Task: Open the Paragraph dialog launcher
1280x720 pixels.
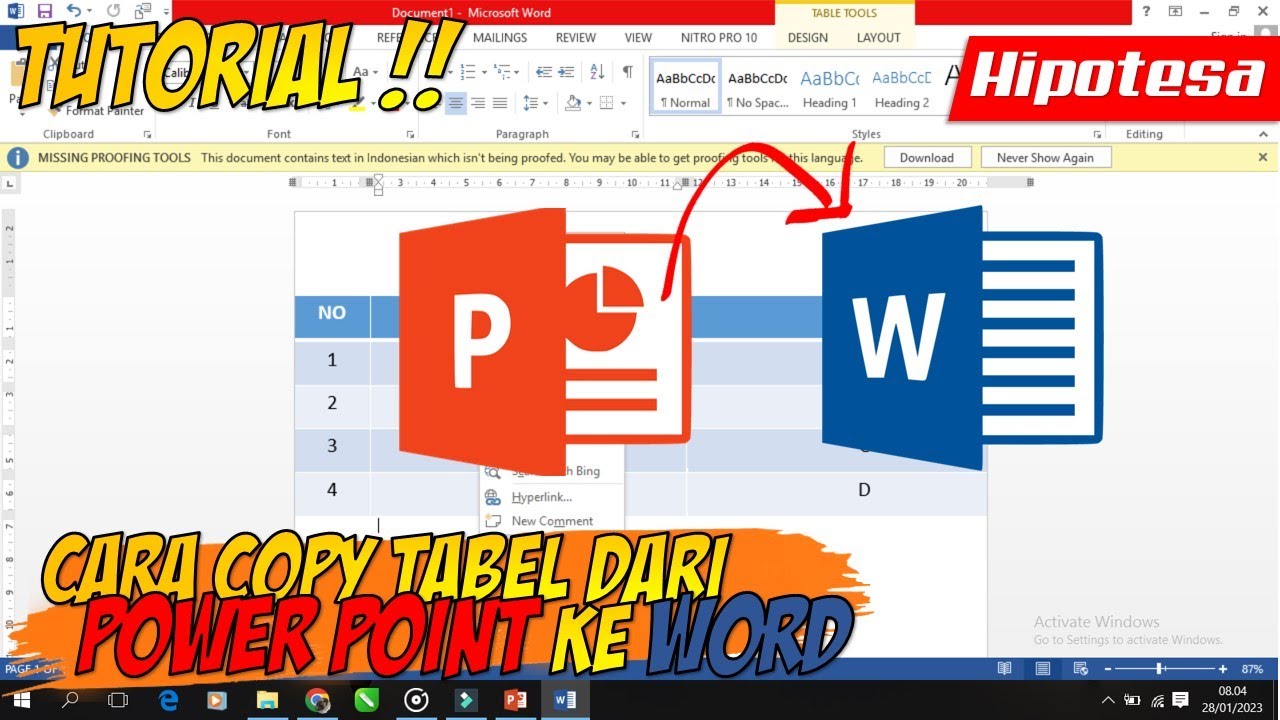Action: point(634,134)
